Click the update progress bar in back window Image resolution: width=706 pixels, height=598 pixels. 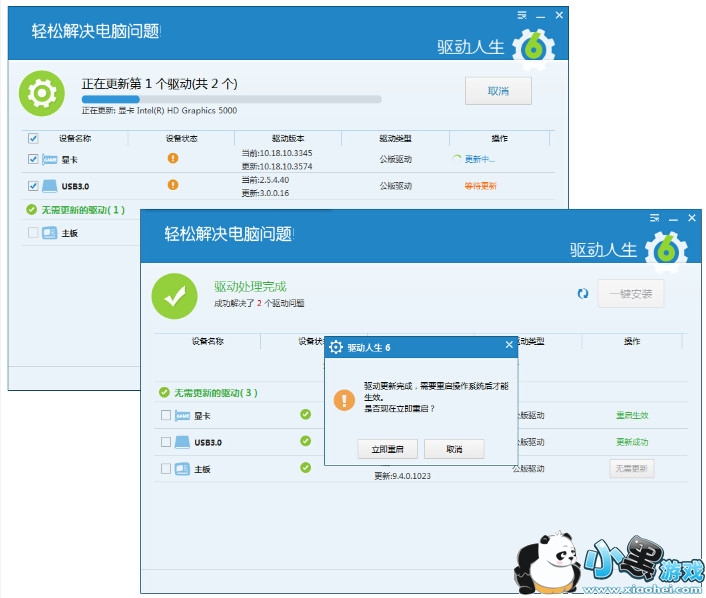(231, 99)
